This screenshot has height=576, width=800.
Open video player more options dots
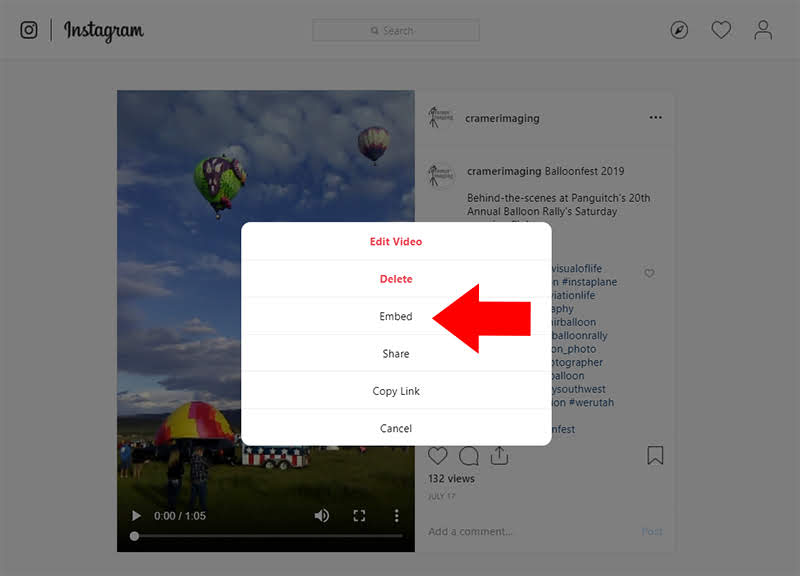(396, 516)
